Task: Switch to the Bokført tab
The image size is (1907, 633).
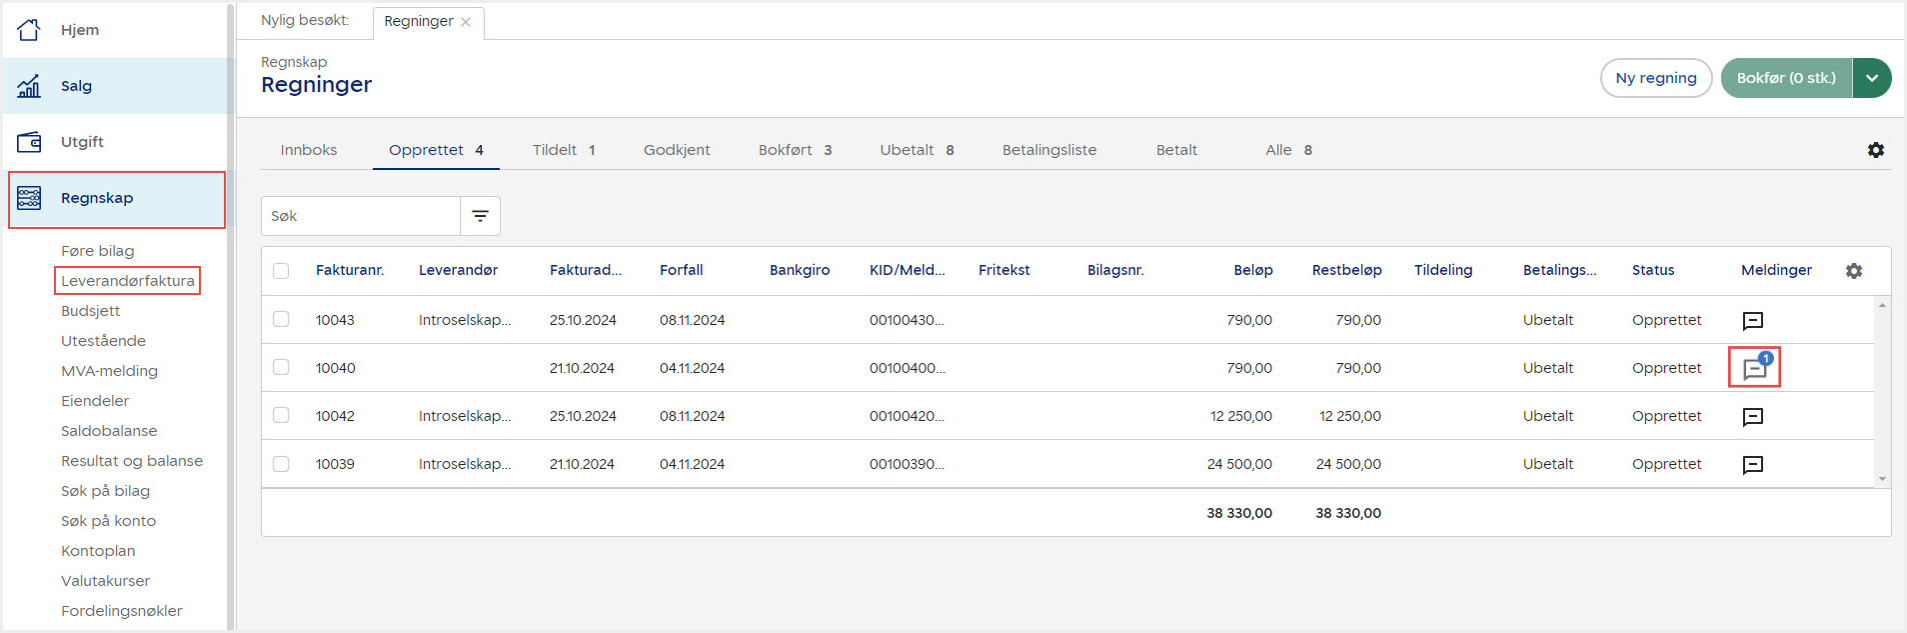Action: (x=794, y=150)
